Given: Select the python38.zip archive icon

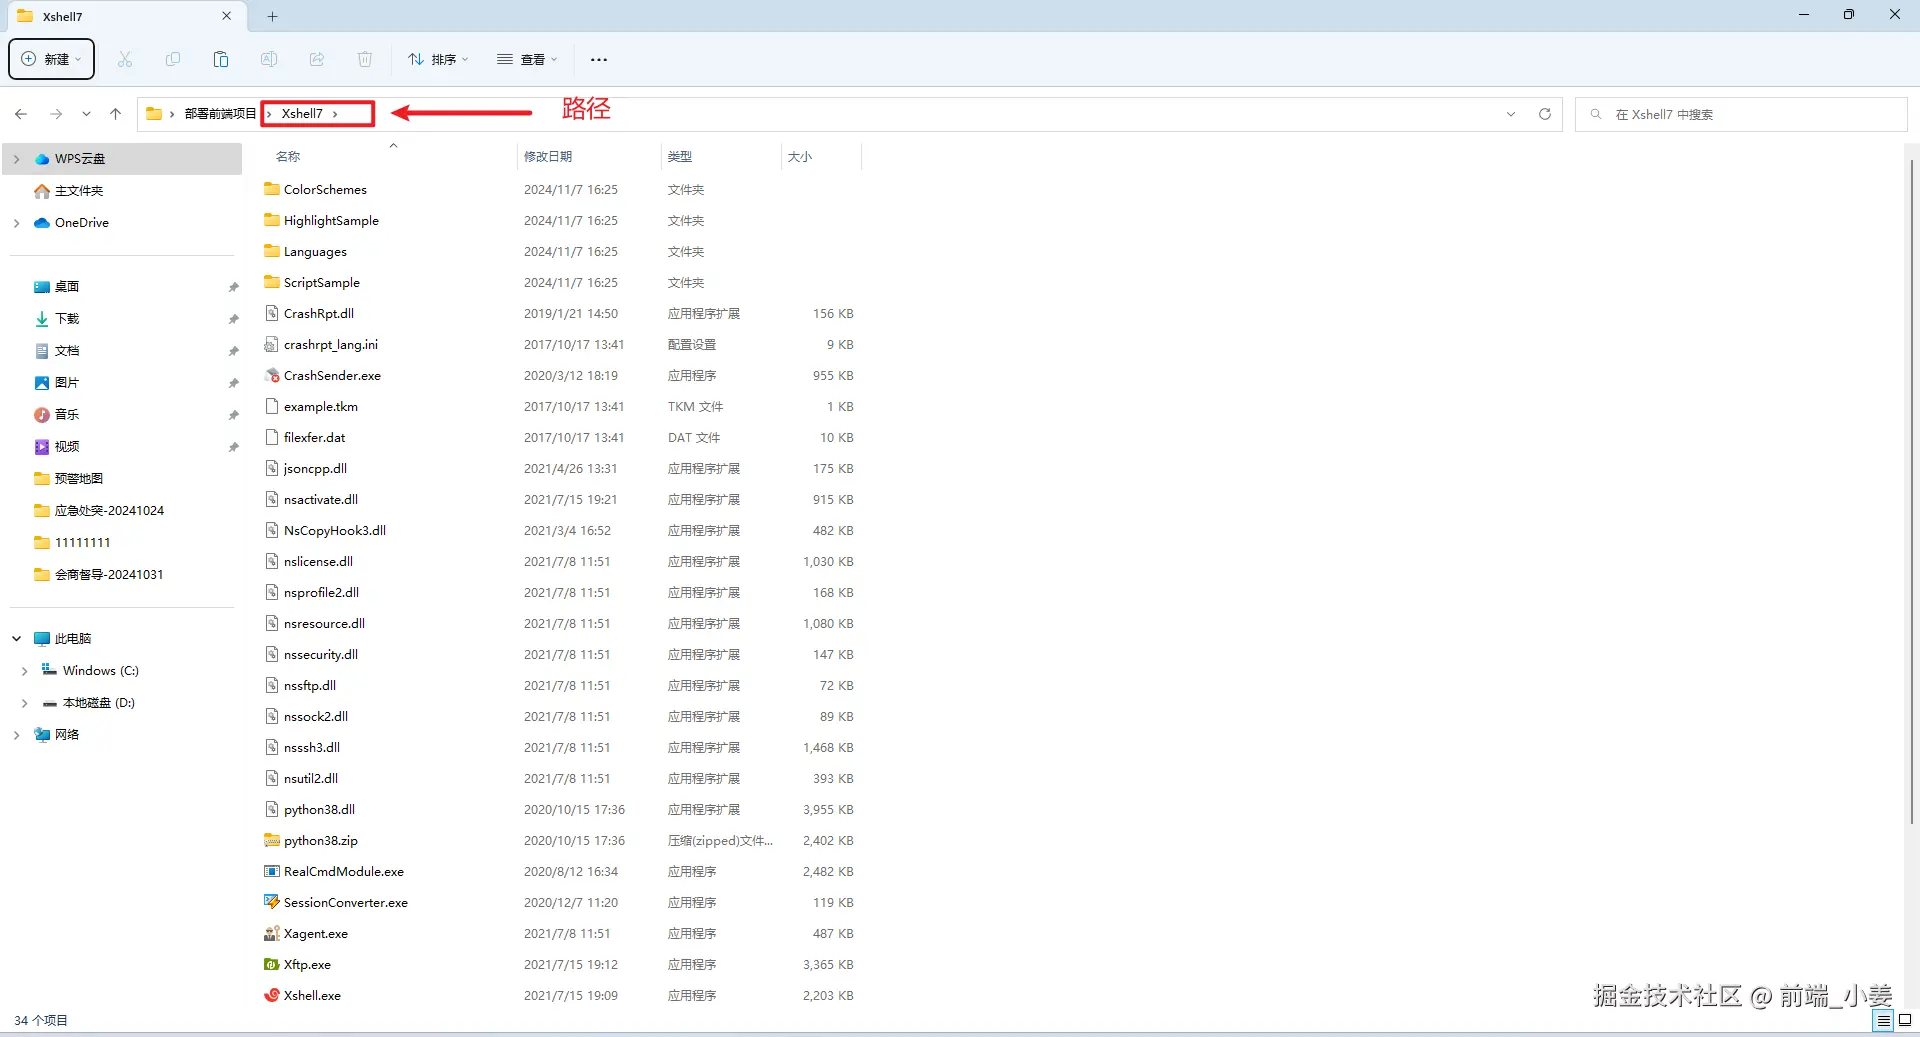Looking at the screenshot, I should coord(272,840).
